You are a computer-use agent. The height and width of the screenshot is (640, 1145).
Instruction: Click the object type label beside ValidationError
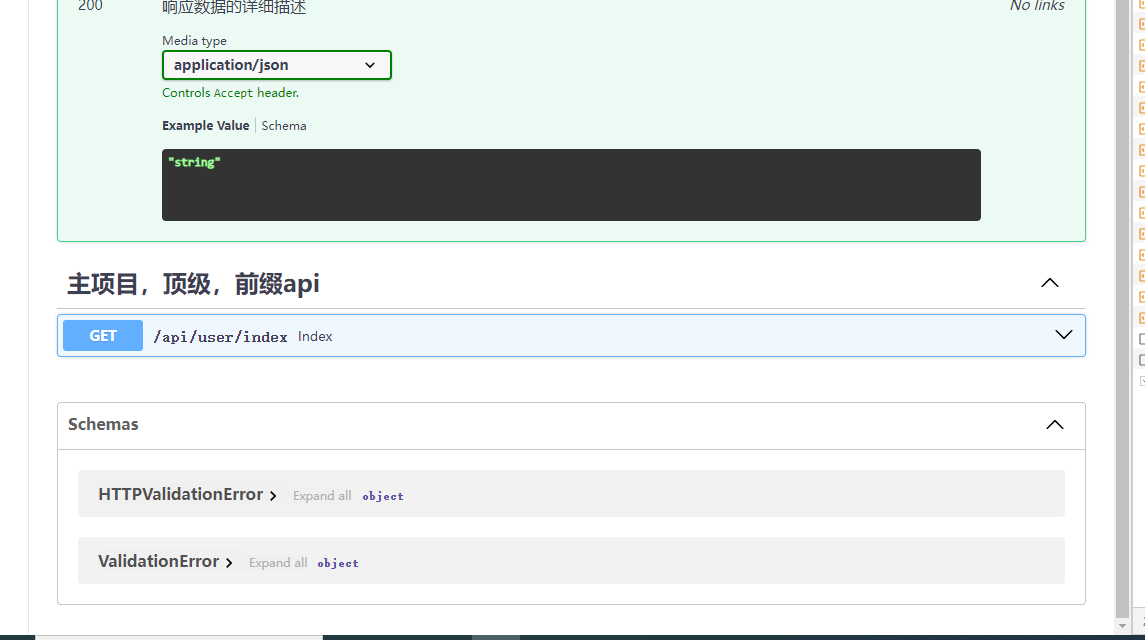click(x=338, y=563)
